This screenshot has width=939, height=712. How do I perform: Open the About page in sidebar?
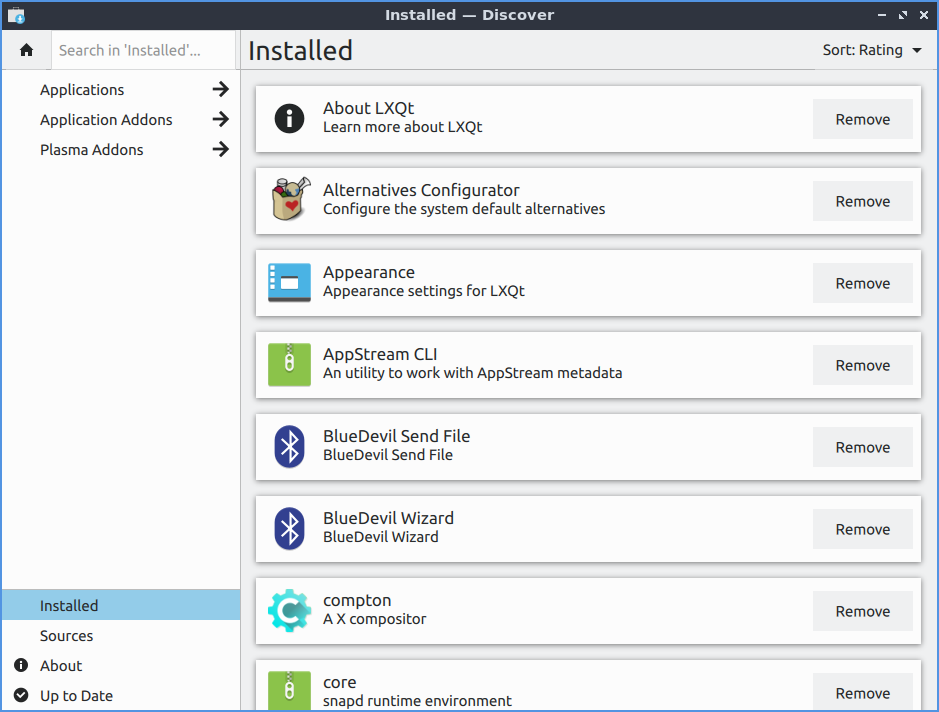click(x=61, y=666)
